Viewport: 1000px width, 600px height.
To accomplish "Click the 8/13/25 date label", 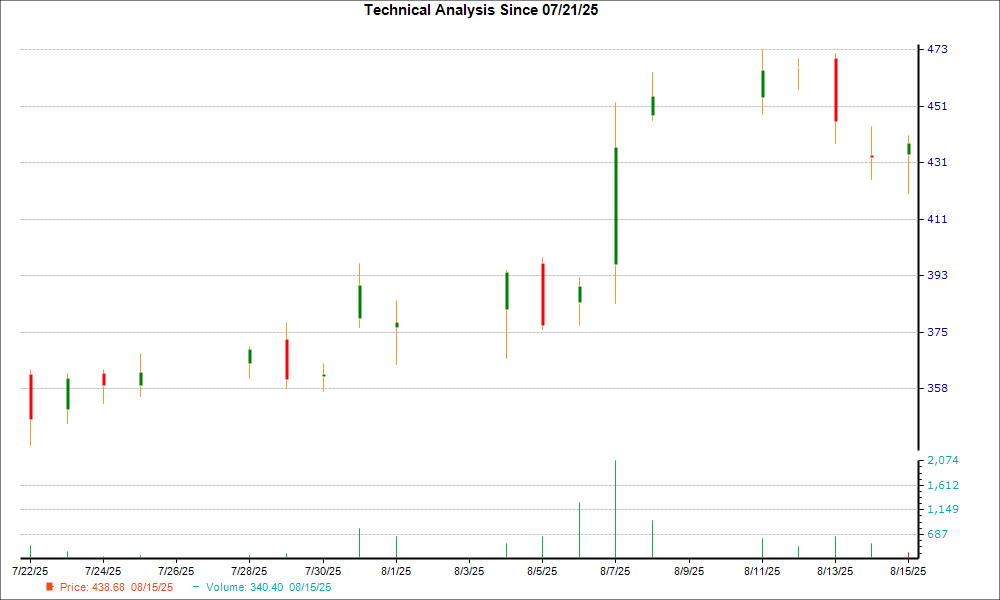I will (835, 571).
